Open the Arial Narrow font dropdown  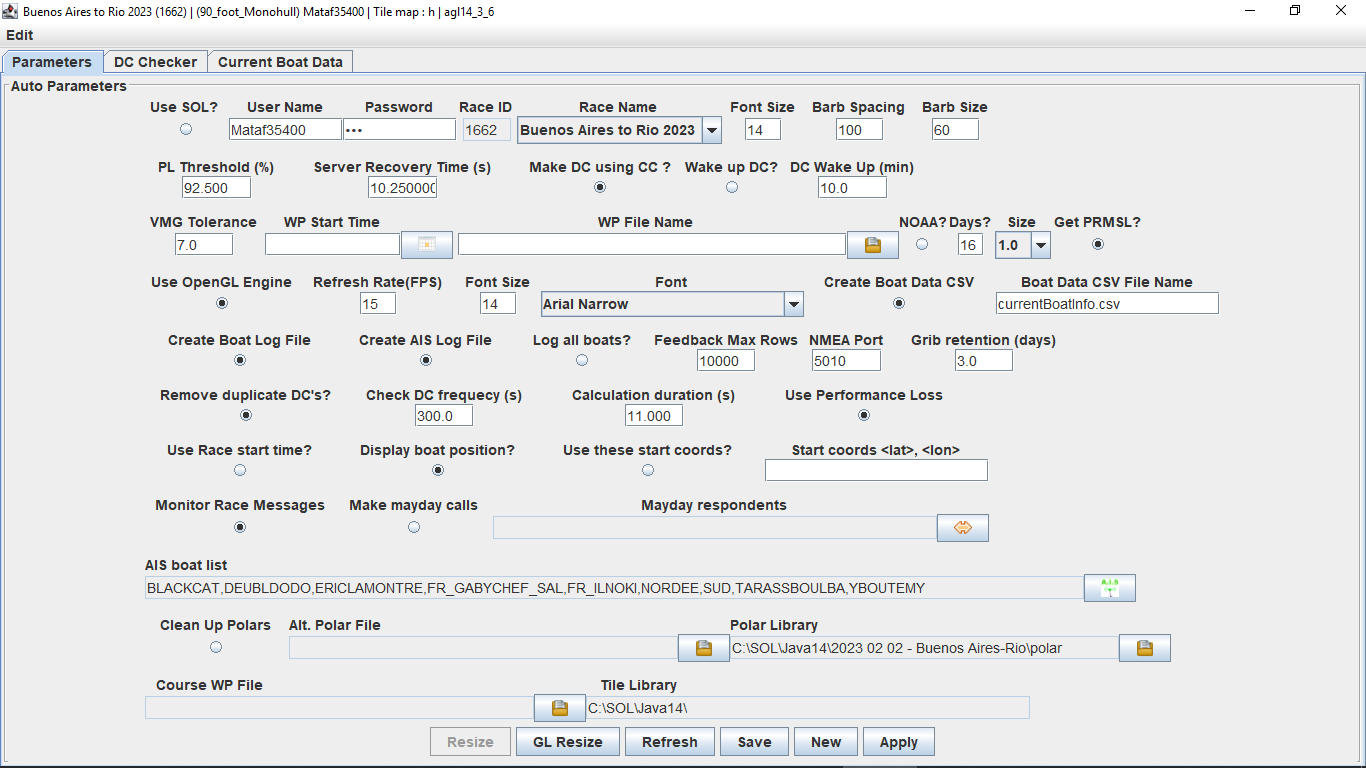[x=793, y=304]
